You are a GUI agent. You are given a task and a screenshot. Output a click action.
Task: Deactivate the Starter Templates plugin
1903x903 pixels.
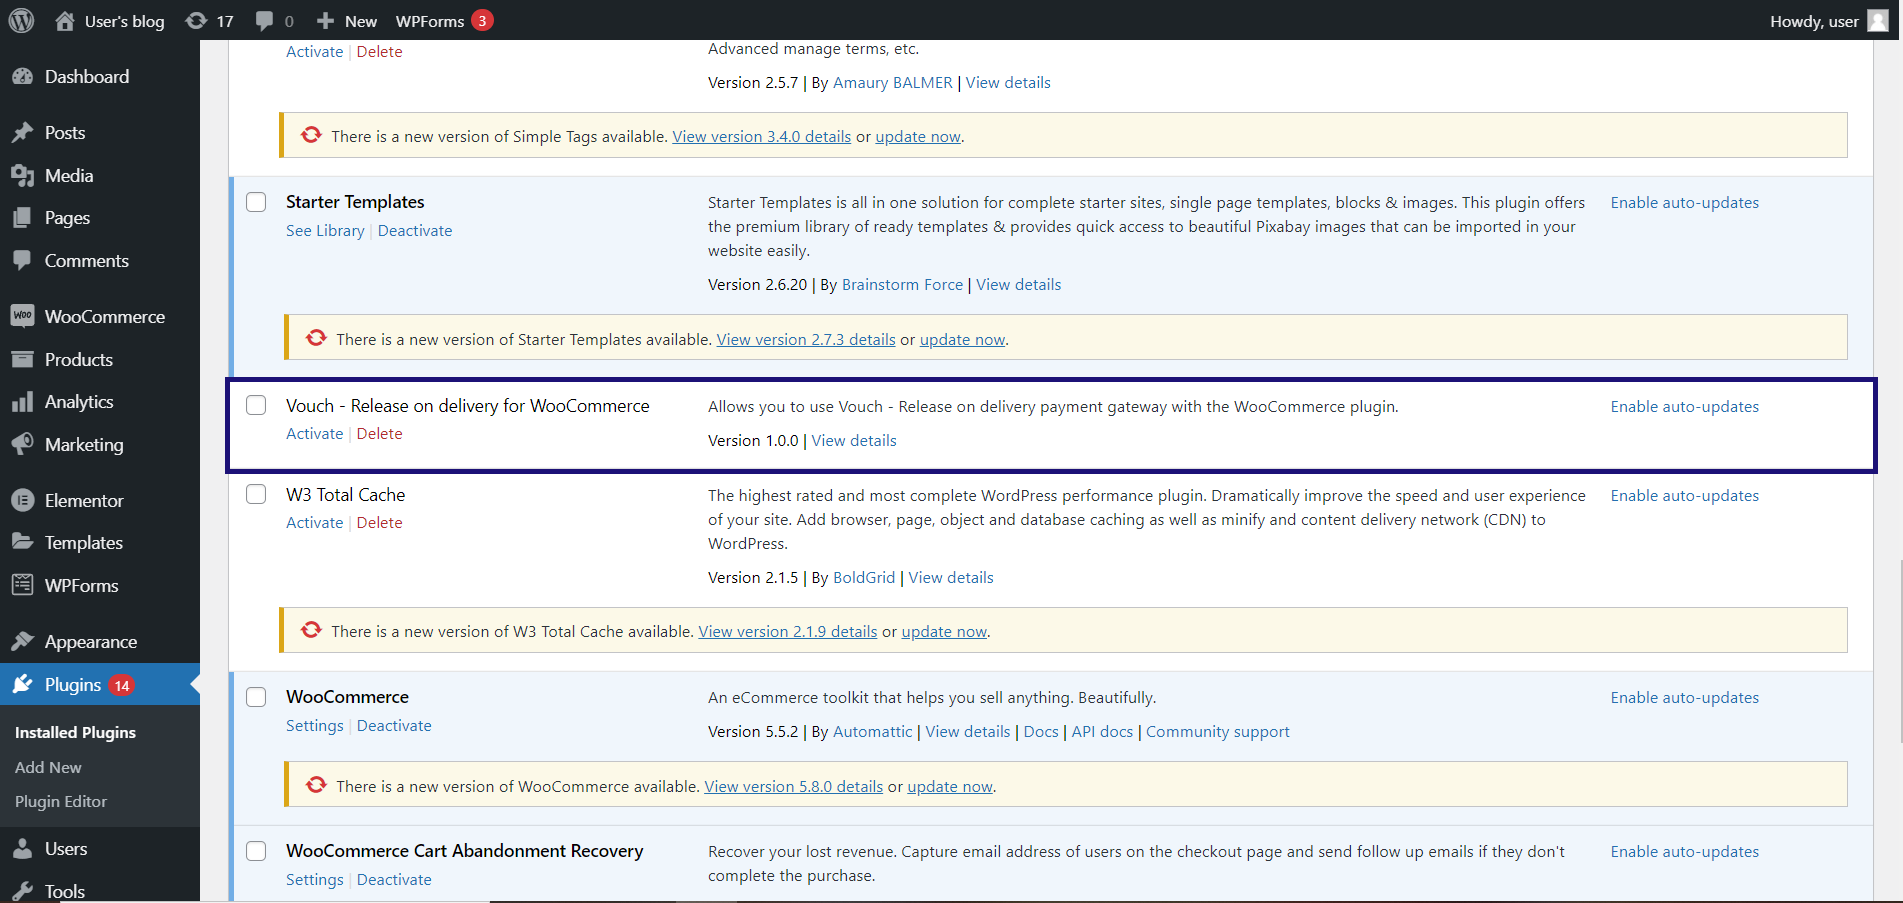pyautogui.click(x=415, y=230)
